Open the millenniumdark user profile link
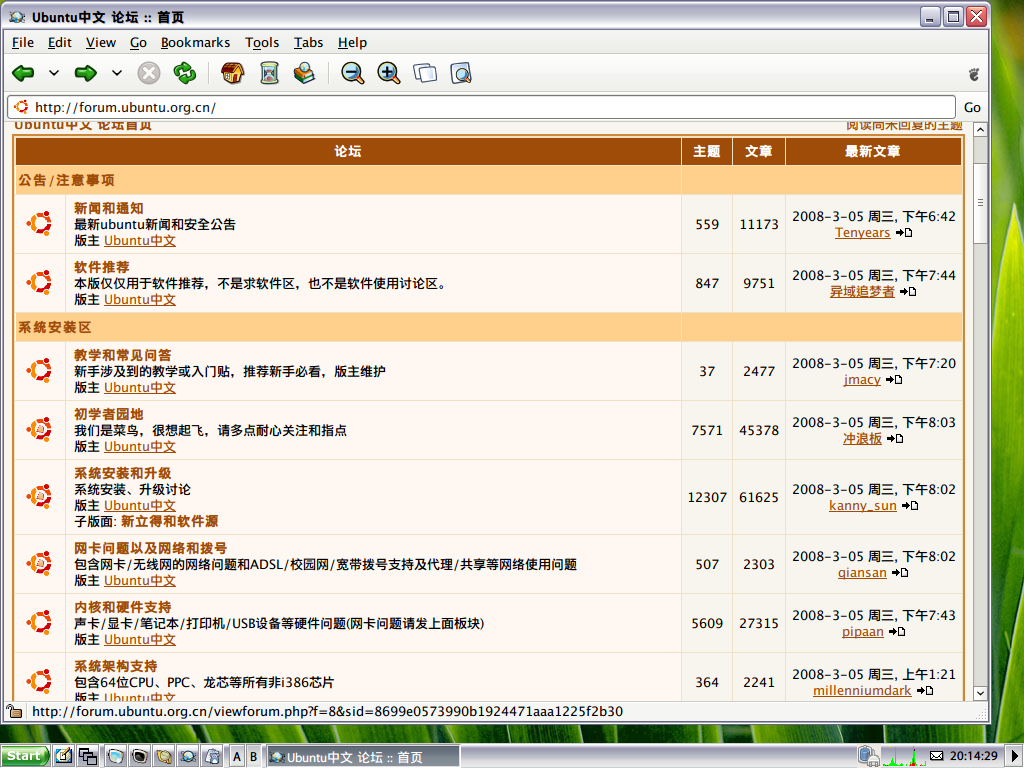This screenshot has width=1024, height=768. click(x=861, y=690)
